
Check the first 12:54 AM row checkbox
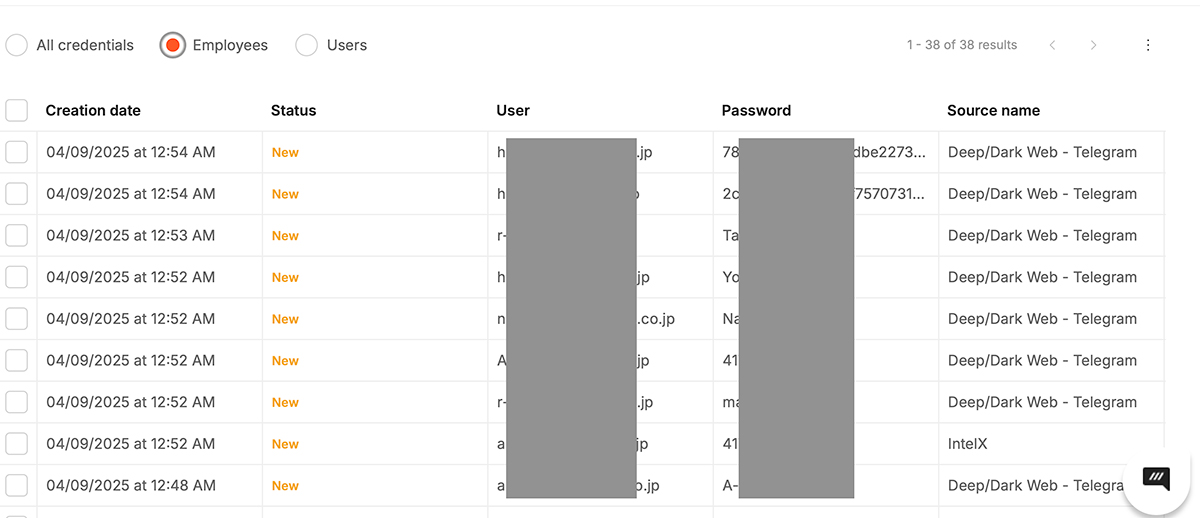[17, 152]
